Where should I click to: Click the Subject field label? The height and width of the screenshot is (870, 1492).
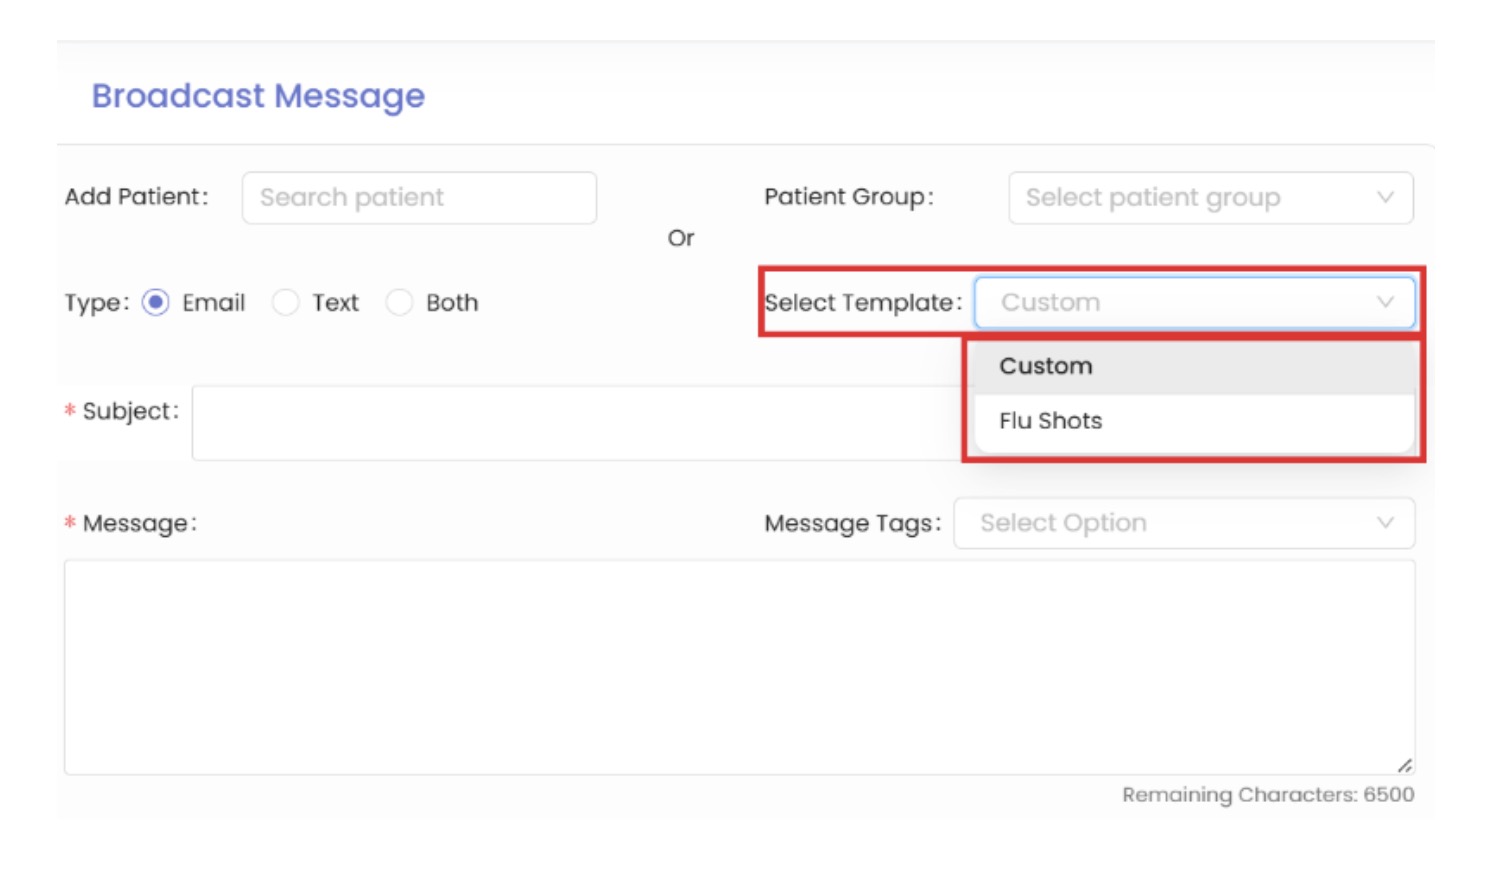click(x=130, y=411)
